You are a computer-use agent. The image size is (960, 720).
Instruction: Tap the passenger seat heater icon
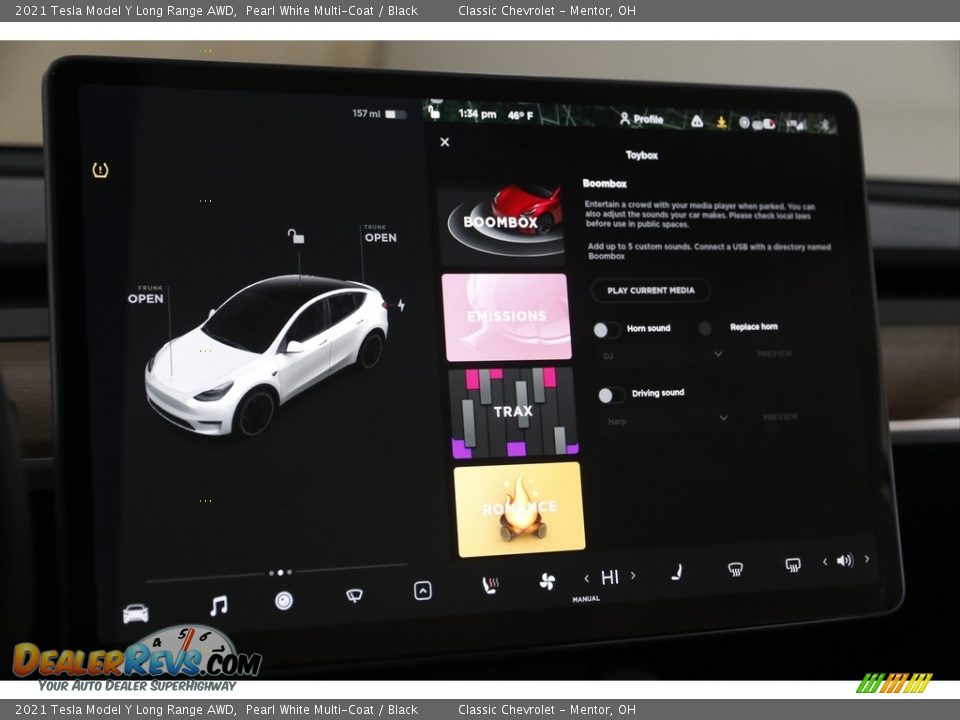677,572
